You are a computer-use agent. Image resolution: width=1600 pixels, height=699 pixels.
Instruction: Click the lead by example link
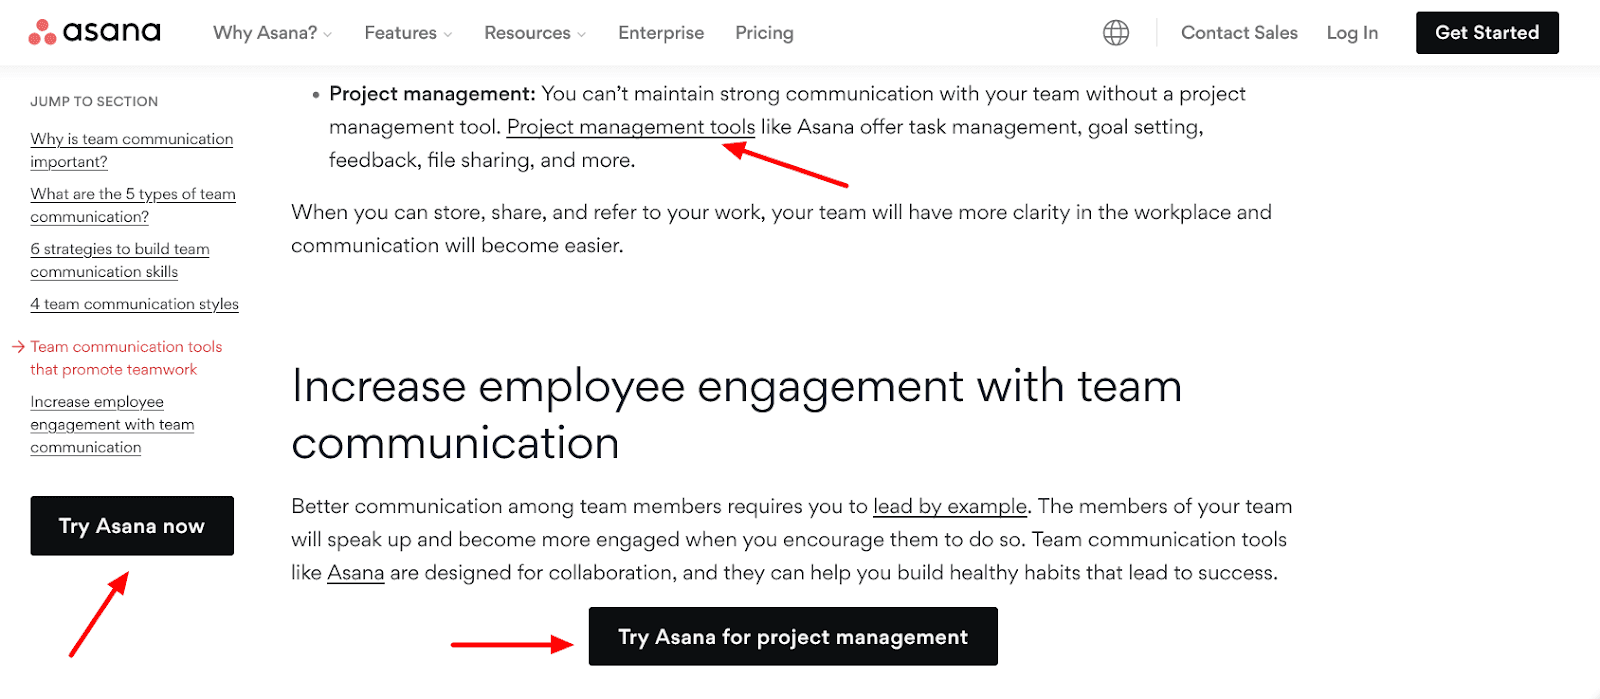pos(950,506)
